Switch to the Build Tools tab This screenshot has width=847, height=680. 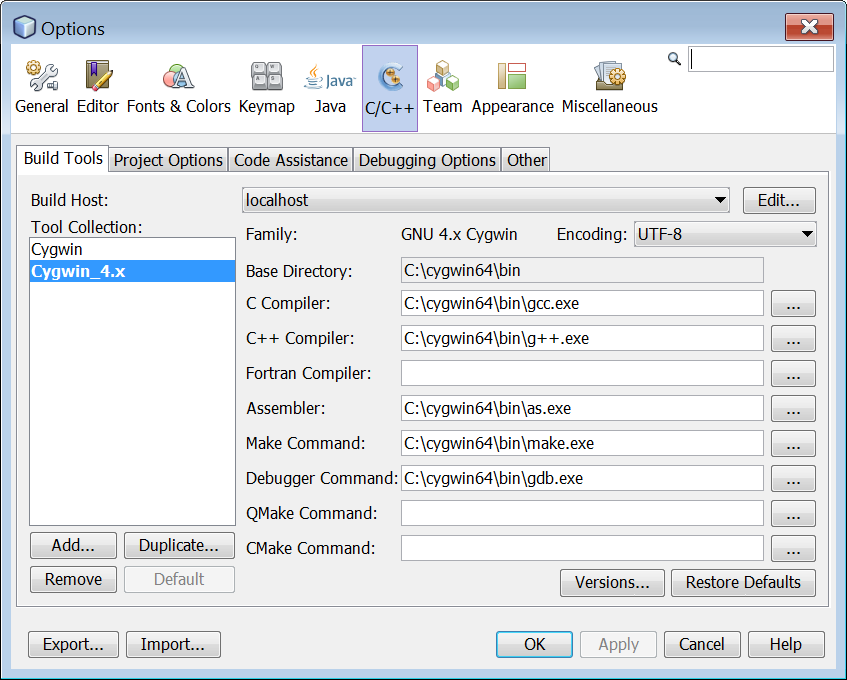[63, 158]
